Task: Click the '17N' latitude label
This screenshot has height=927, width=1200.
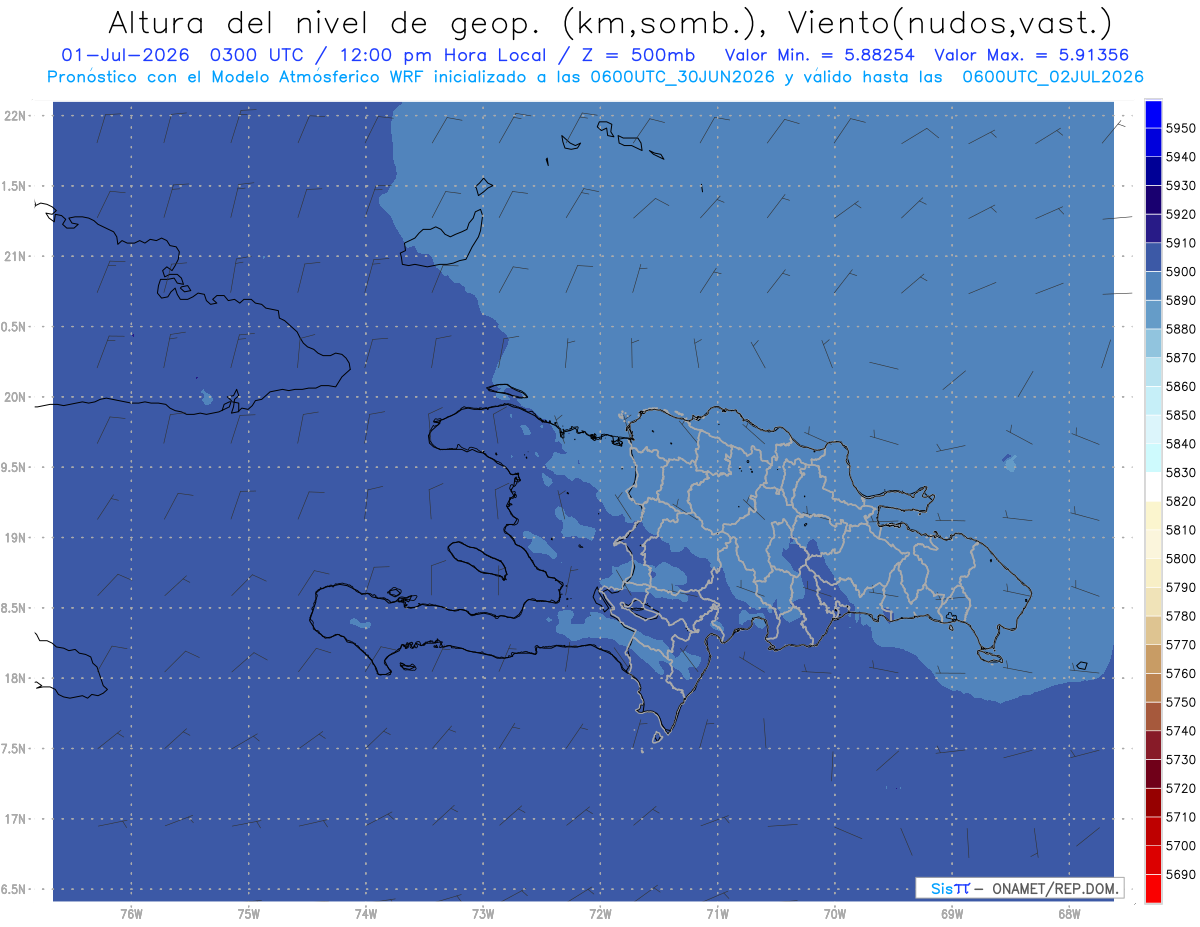Action: (x=15, y=819)
